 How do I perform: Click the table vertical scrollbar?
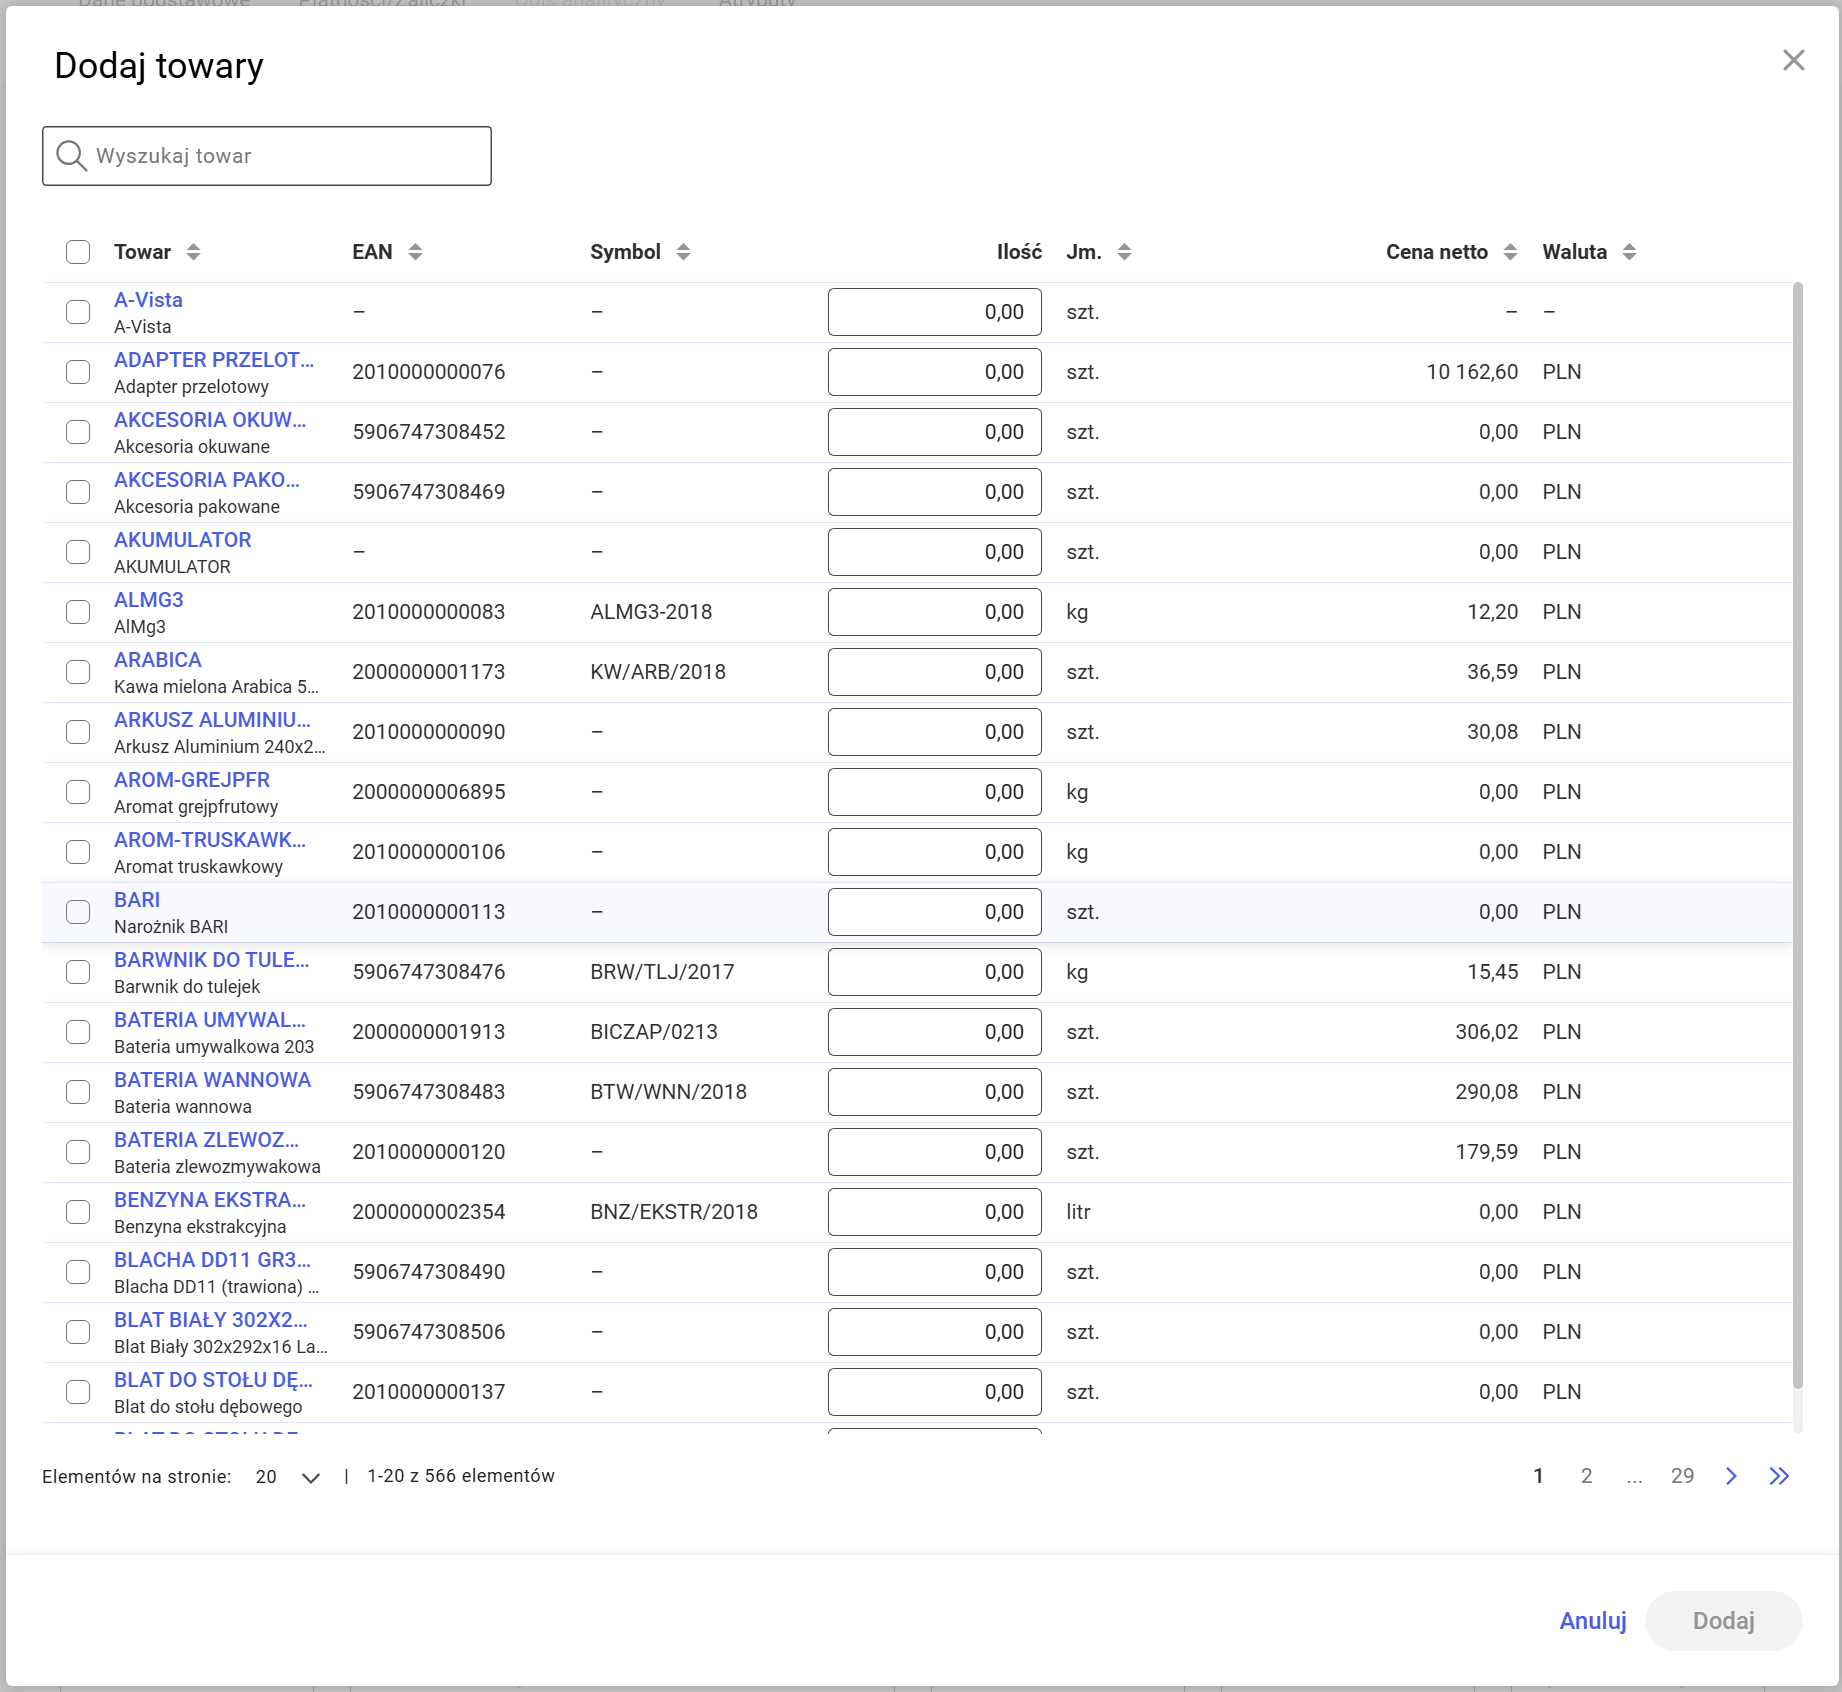click(x=1797, y=836)
